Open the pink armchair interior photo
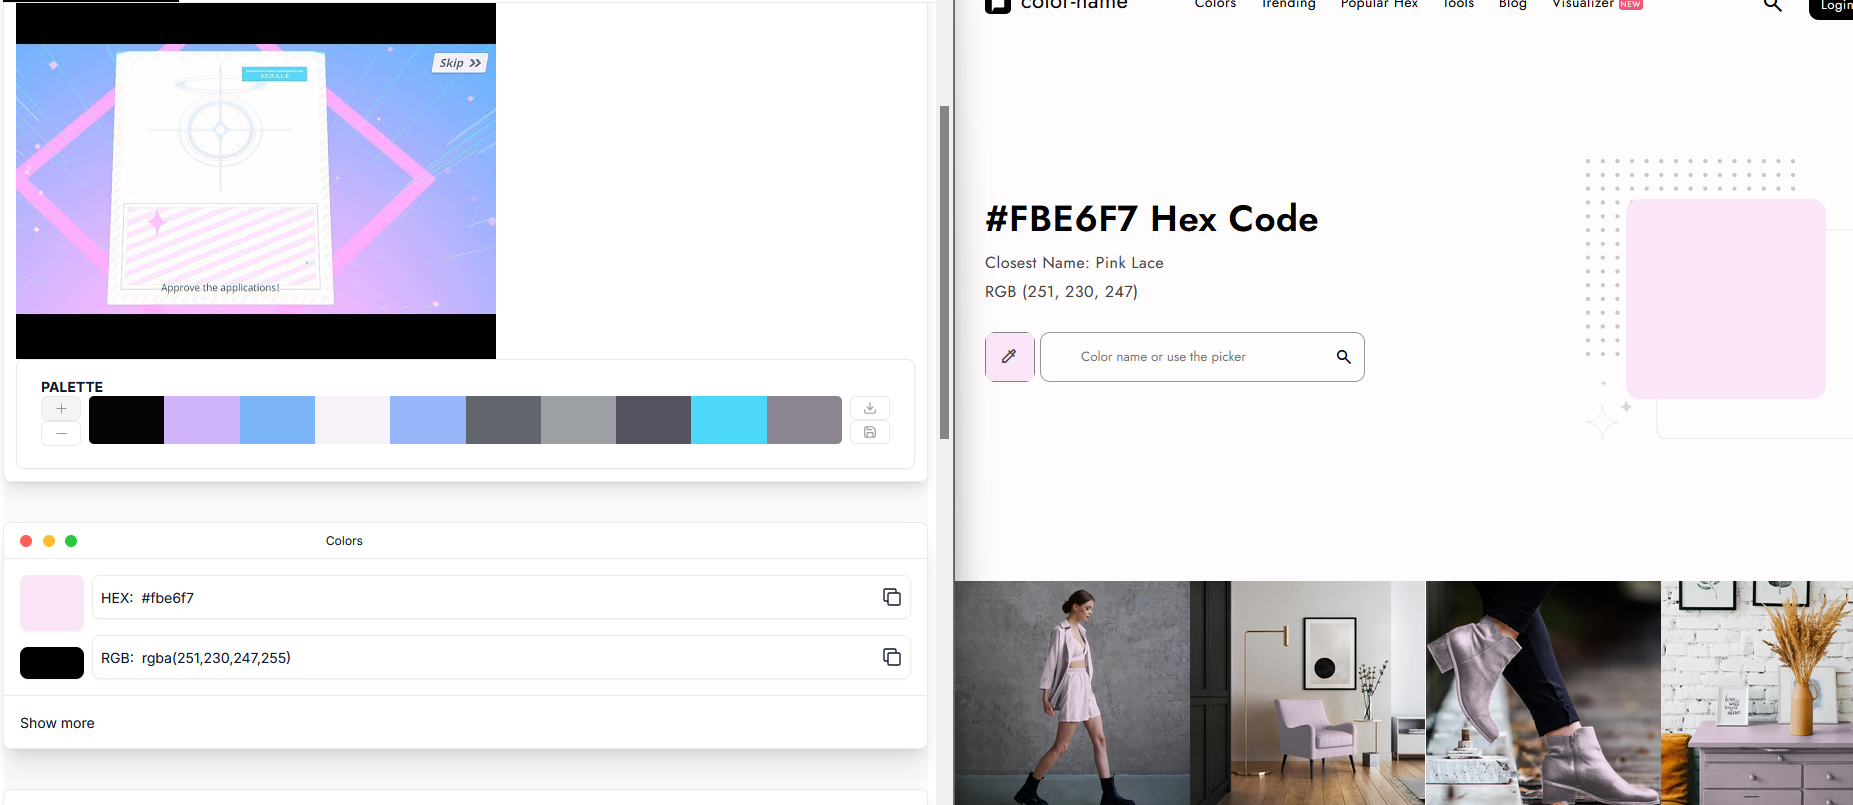The image size is (1853, 805). (1308, 693)
